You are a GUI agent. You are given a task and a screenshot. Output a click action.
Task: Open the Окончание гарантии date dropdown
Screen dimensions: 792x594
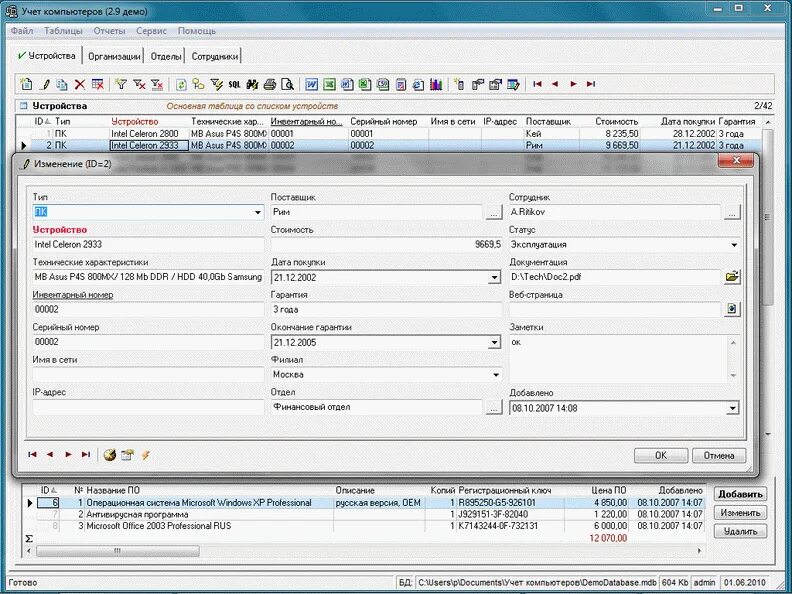pyautogui.click(x=494, y=342)
